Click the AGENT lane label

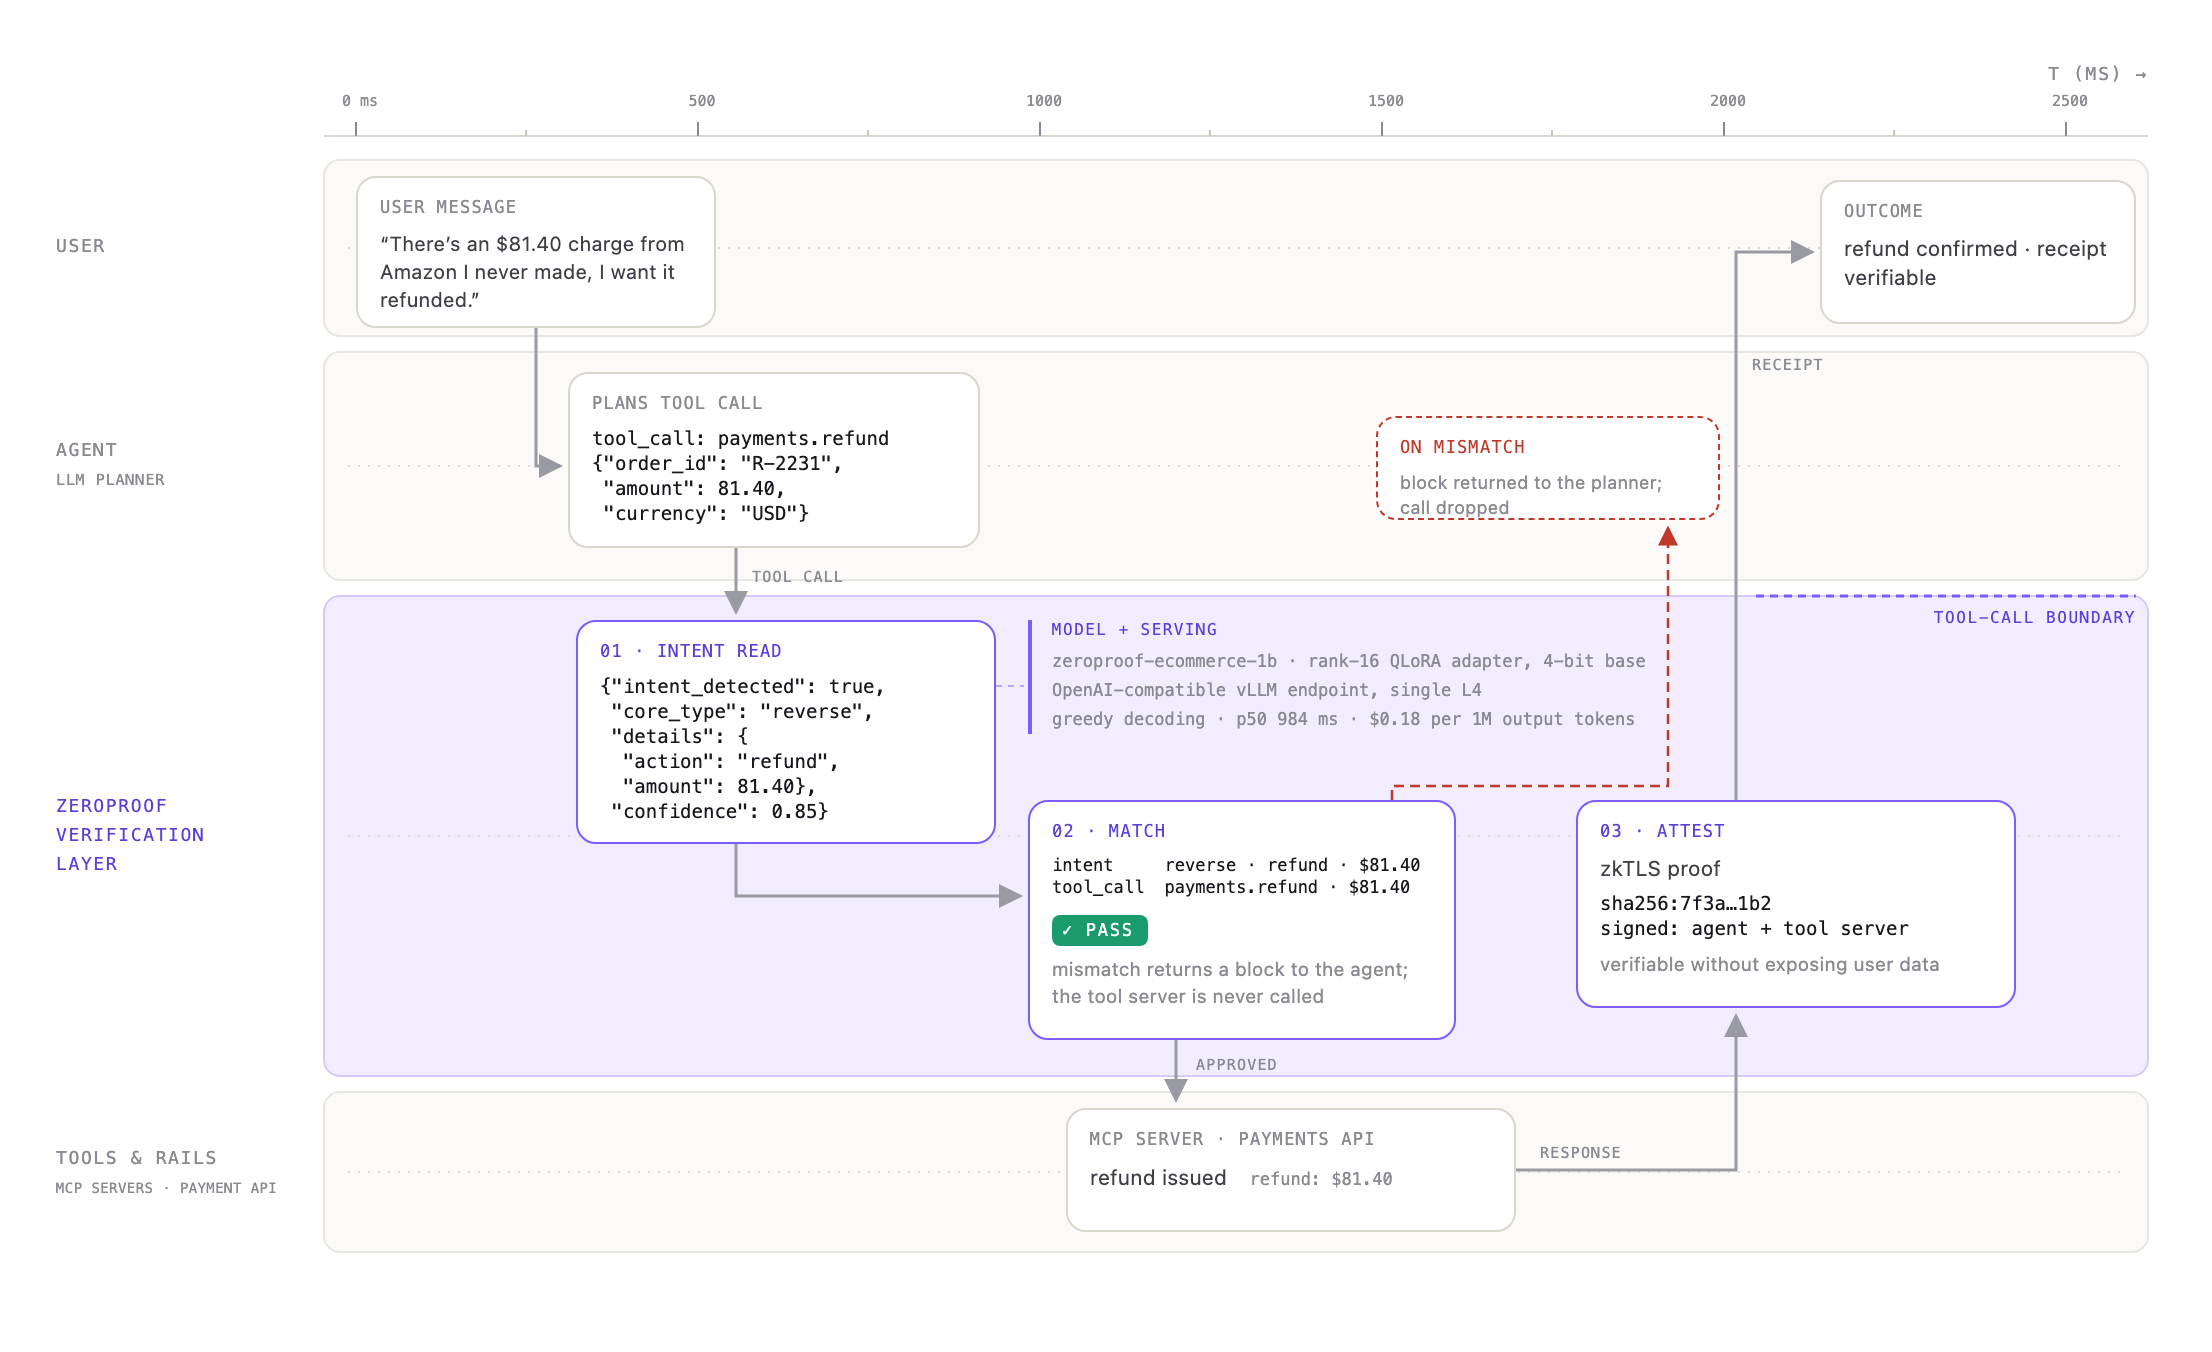click(86, 450)
